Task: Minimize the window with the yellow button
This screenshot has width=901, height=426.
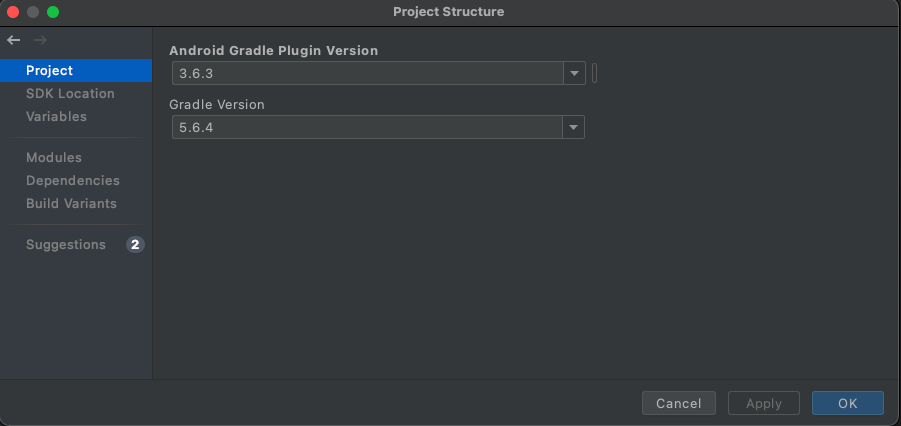Action: 33,12
